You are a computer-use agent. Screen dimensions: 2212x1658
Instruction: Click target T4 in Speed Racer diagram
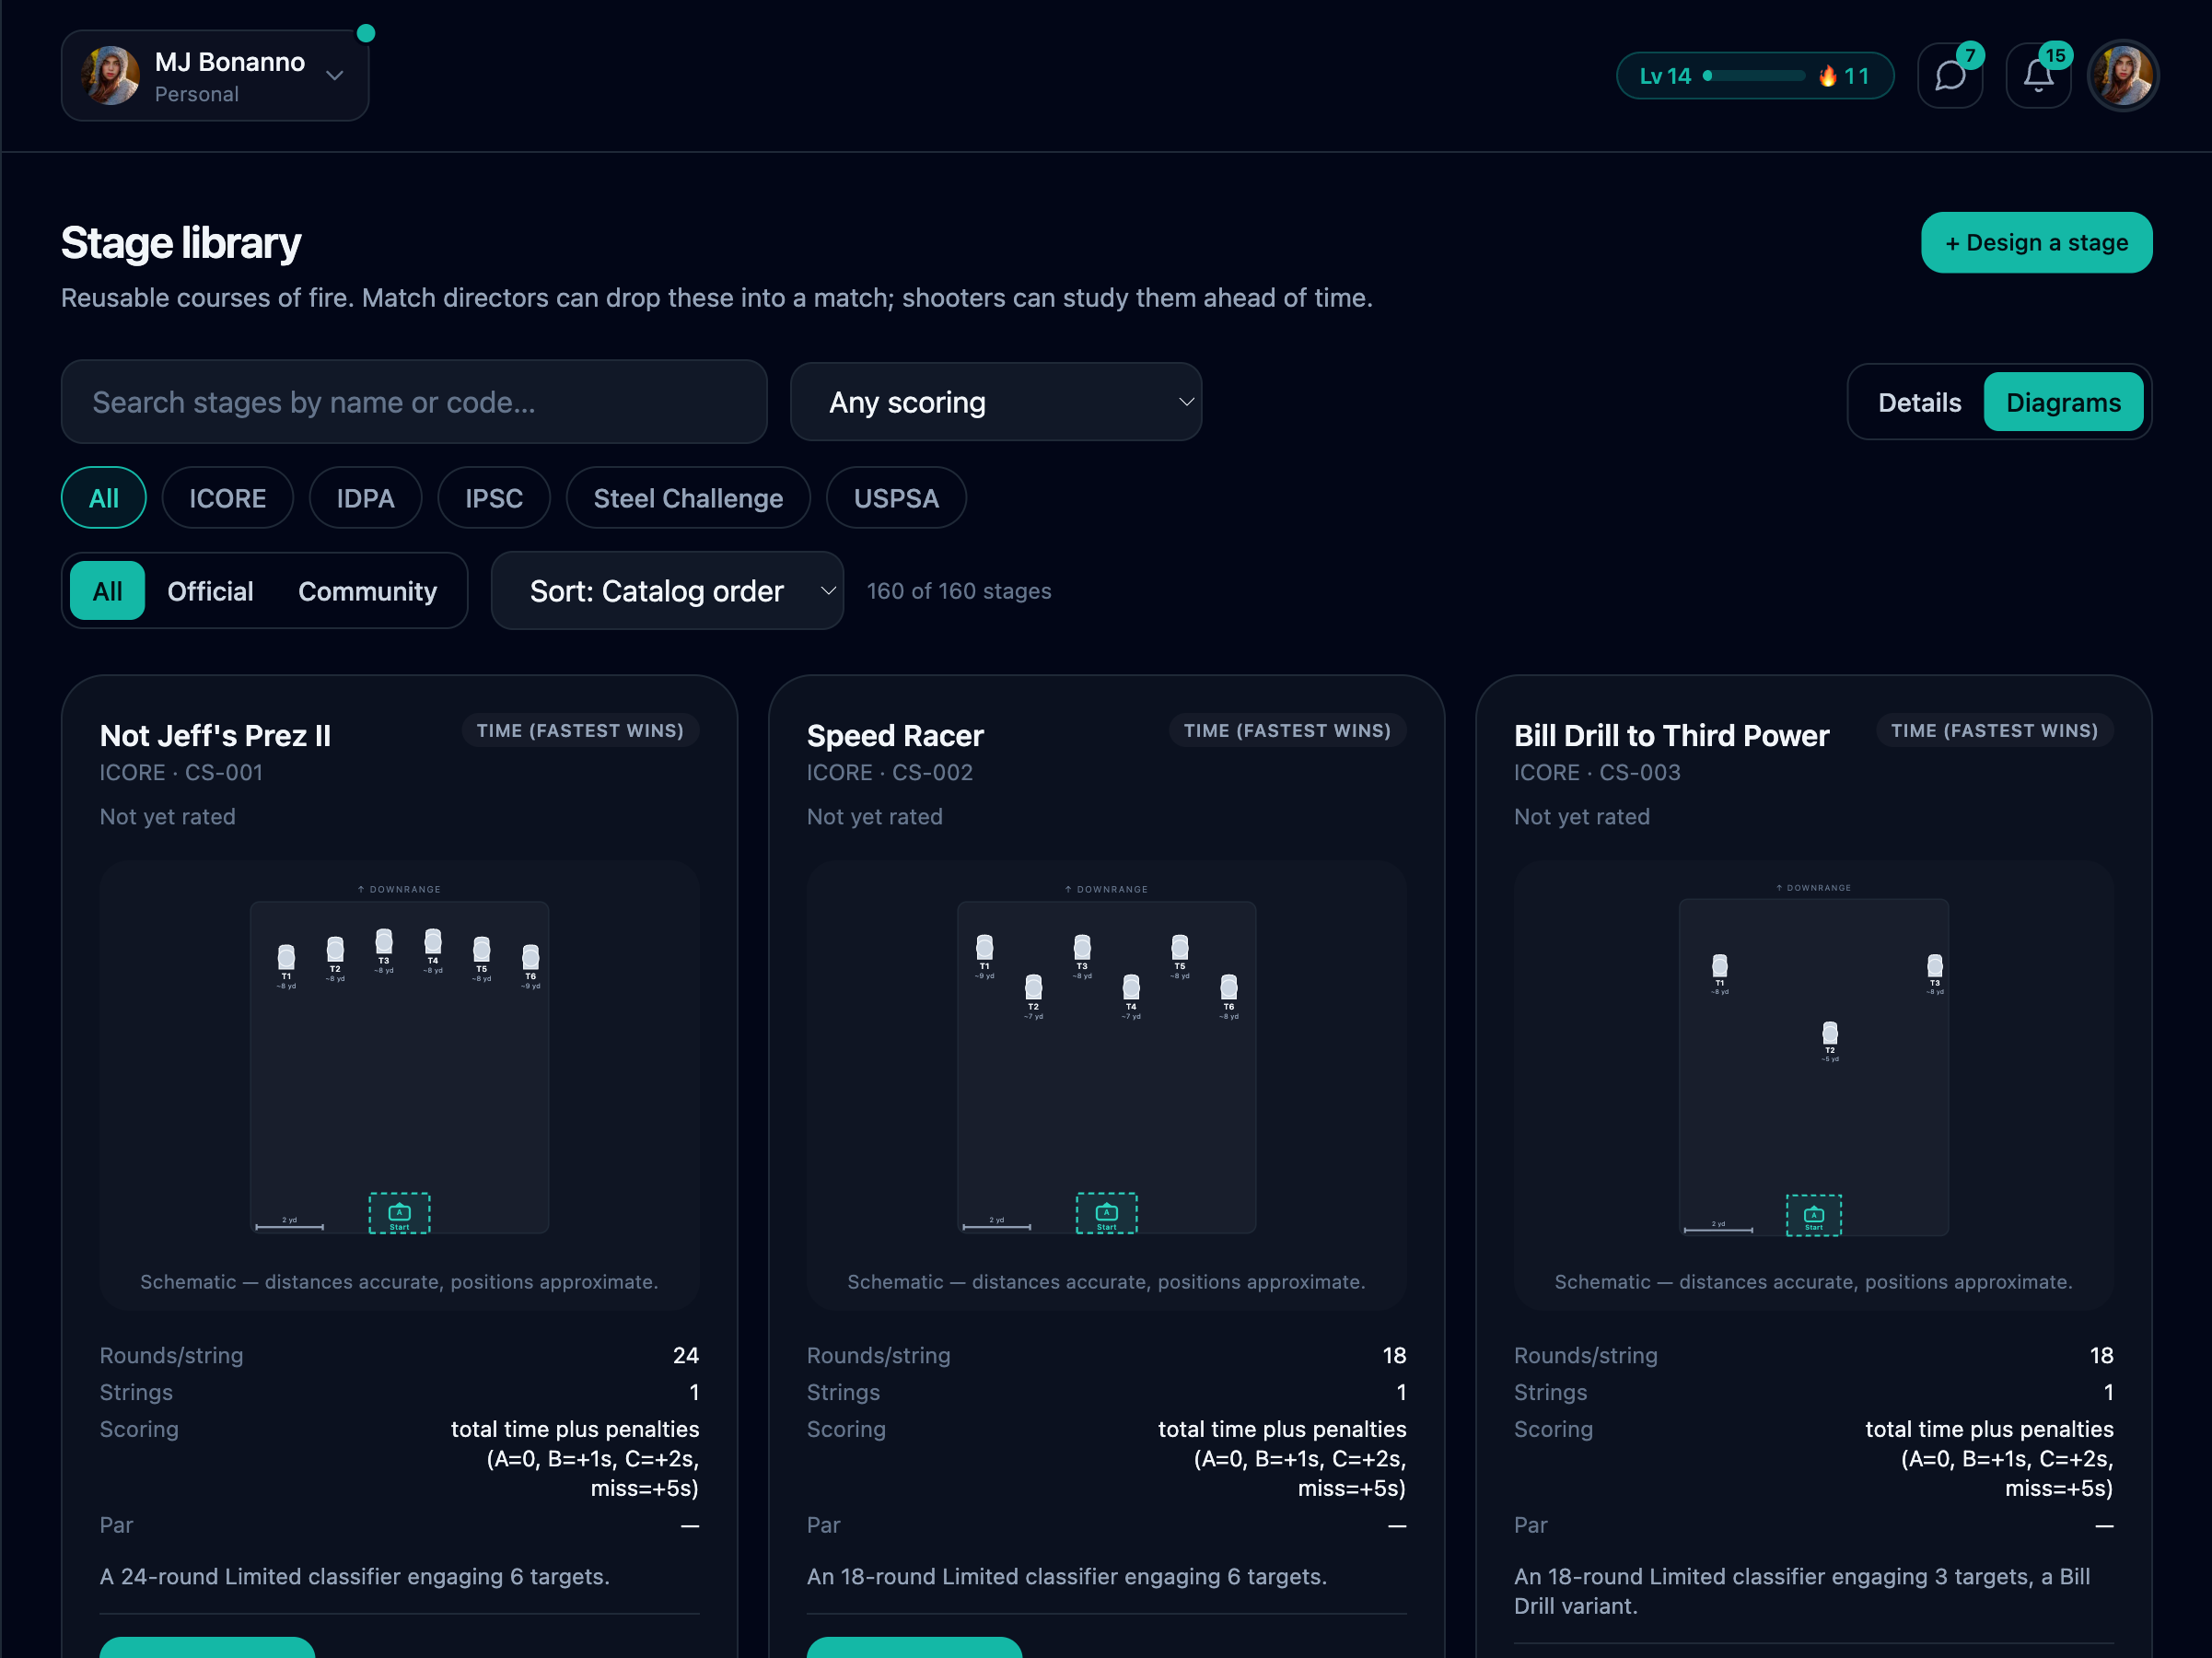click(1131, 987)
